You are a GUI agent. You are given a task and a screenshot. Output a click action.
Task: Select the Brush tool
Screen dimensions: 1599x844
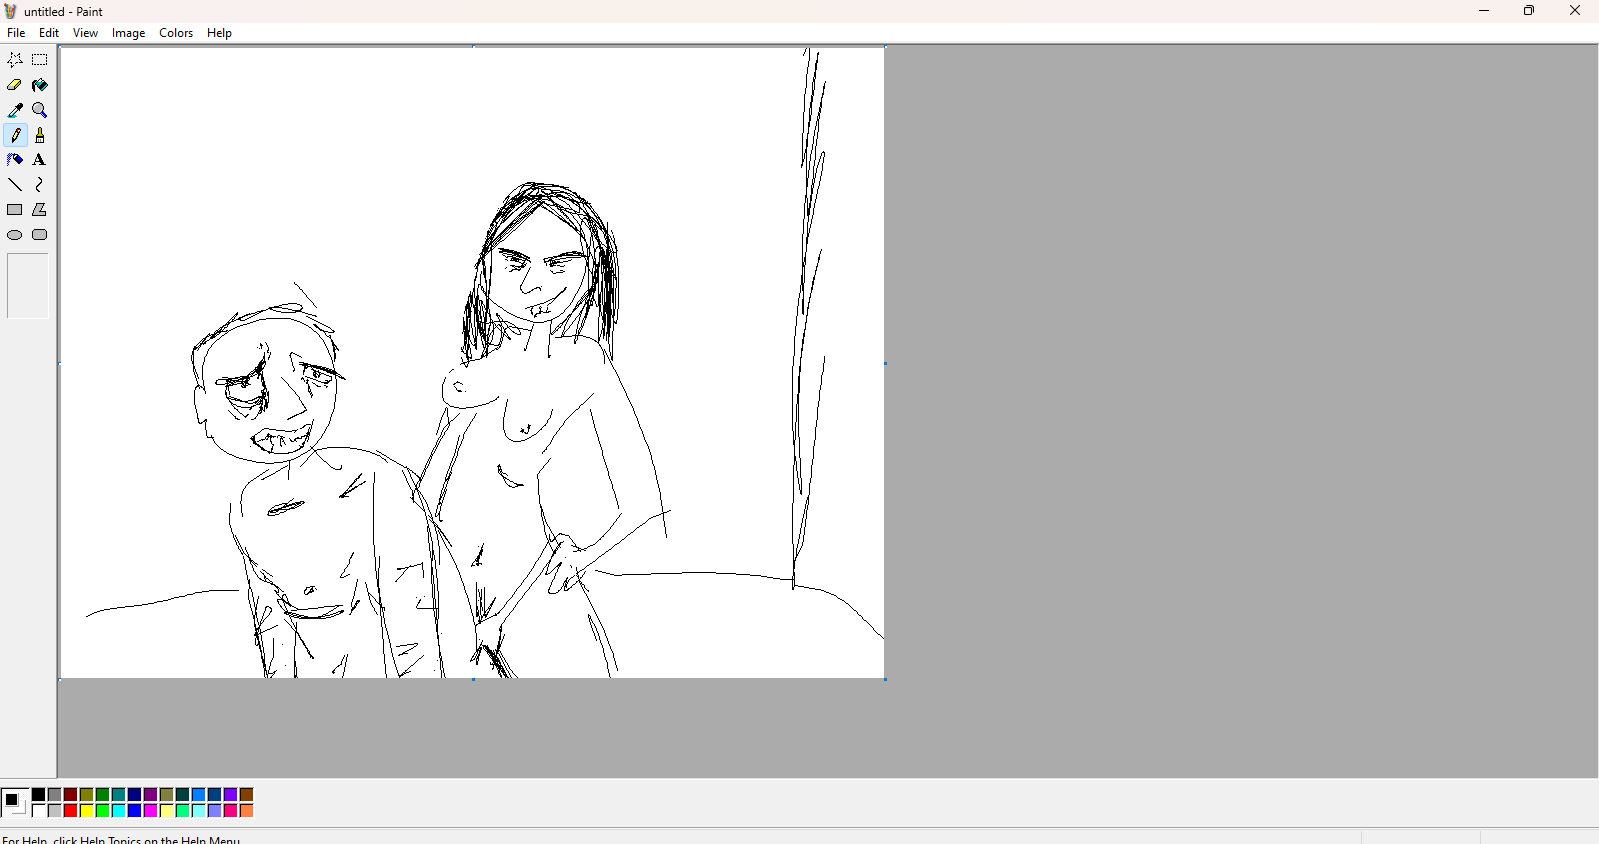click(40, 135)
